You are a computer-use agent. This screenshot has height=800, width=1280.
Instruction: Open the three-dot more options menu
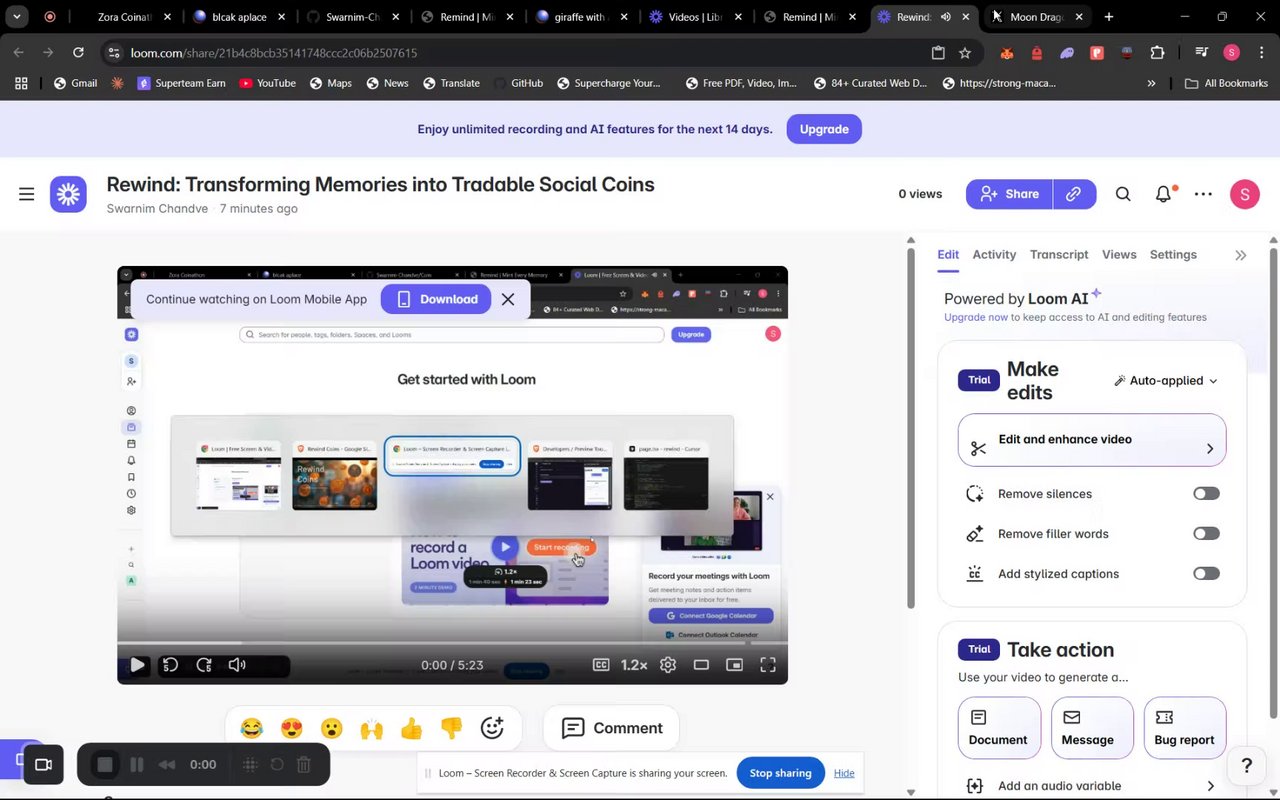tap(1203, 194)
